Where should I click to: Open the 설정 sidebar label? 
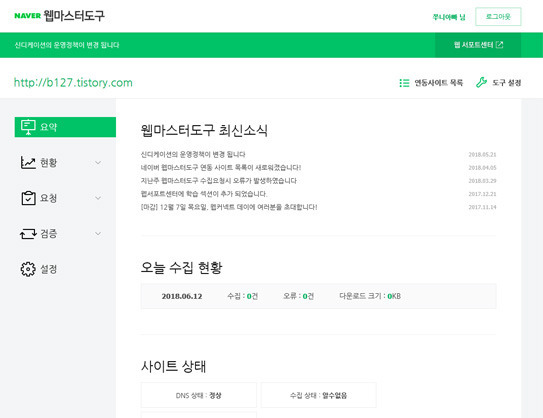coord(48,269)
